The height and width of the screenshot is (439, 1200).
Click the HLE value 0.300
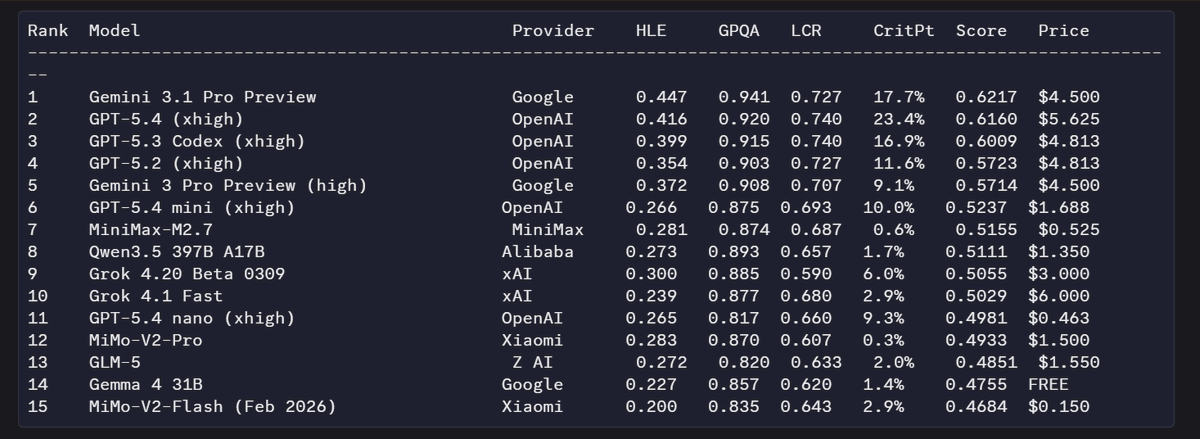[x=651, y=274]
